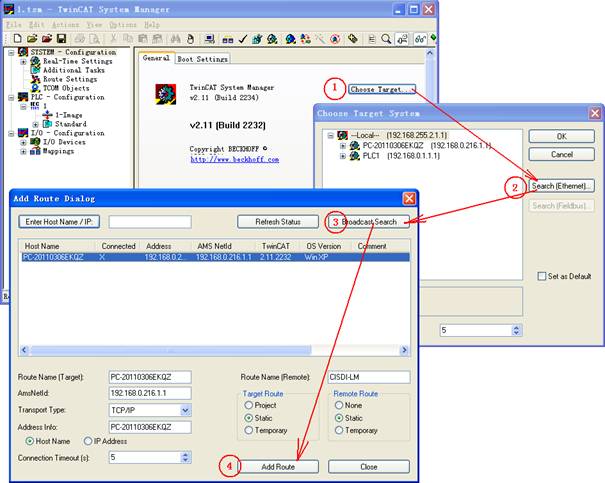Click the Open folder toolbar icon
605x483 pixels.
[32, 38]
